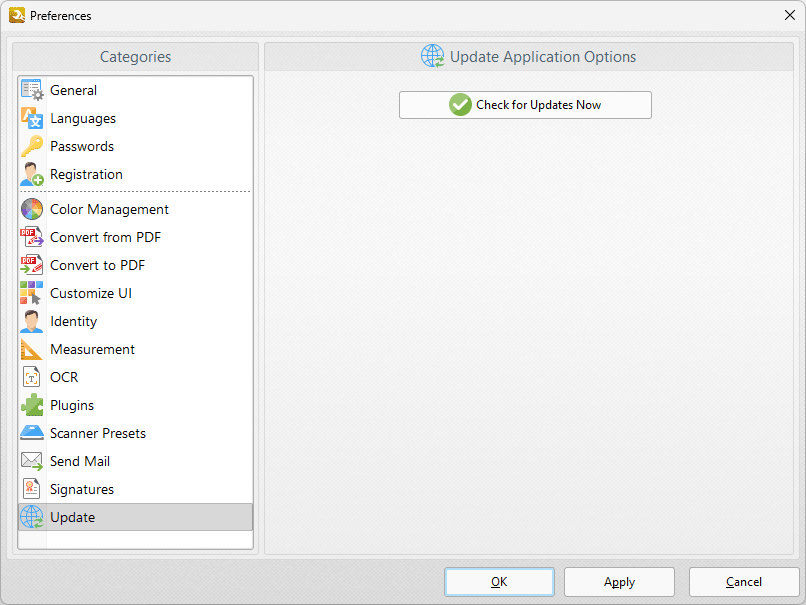This screenshot has width=806, height=605.
Task: Click the Signatures certificate icon
Action: click(x=32, y=489)
